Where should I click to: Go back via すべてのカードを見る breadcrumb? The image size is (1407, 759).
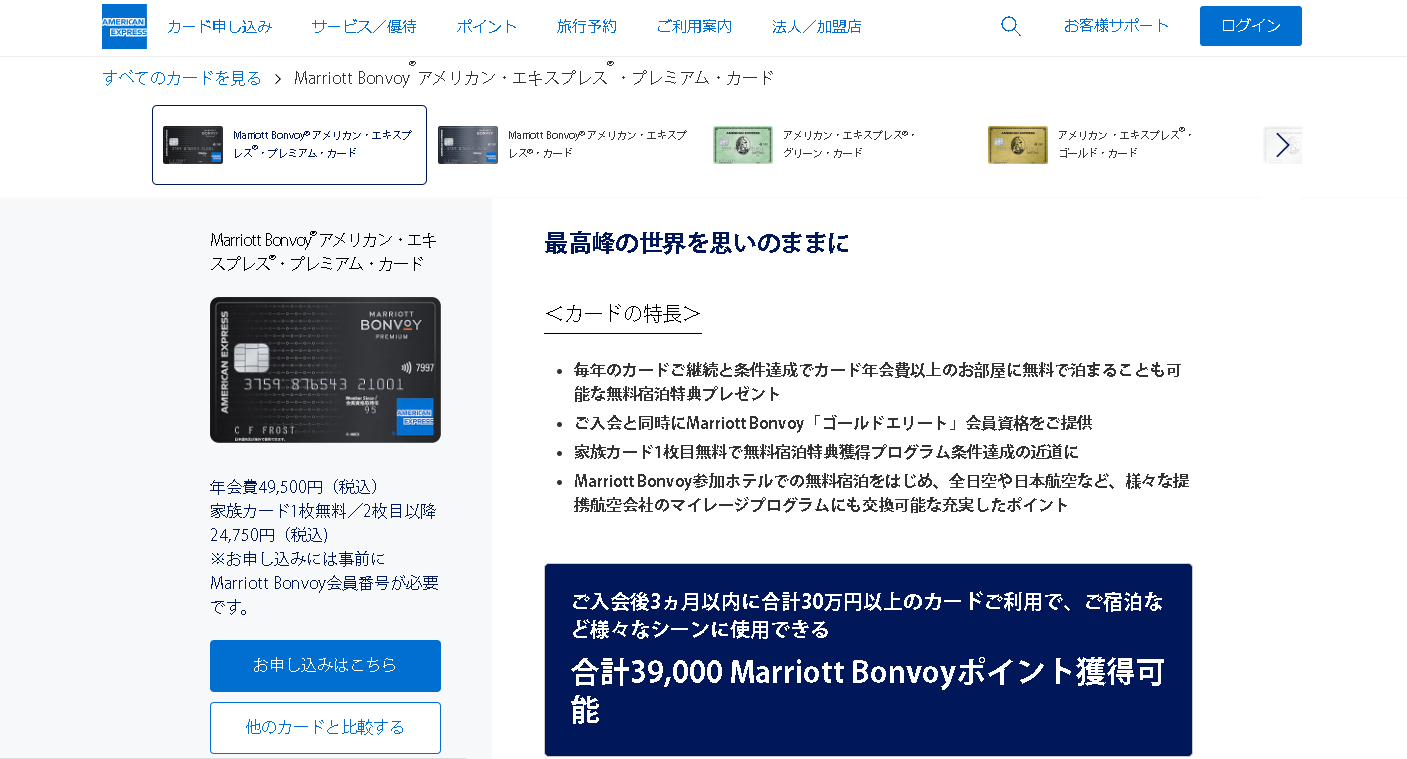182,77
